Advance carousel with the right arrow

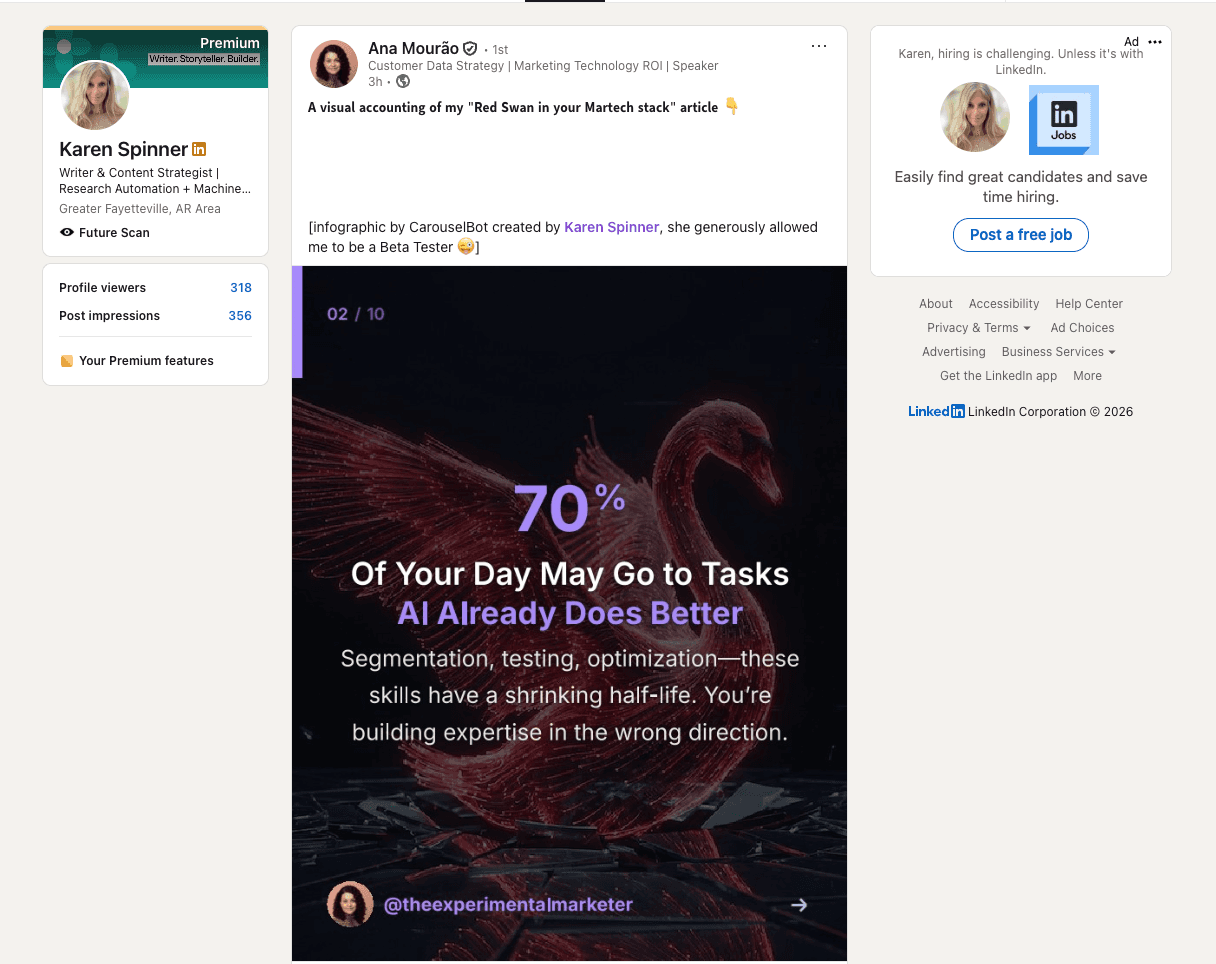click(x=799, y=905)
